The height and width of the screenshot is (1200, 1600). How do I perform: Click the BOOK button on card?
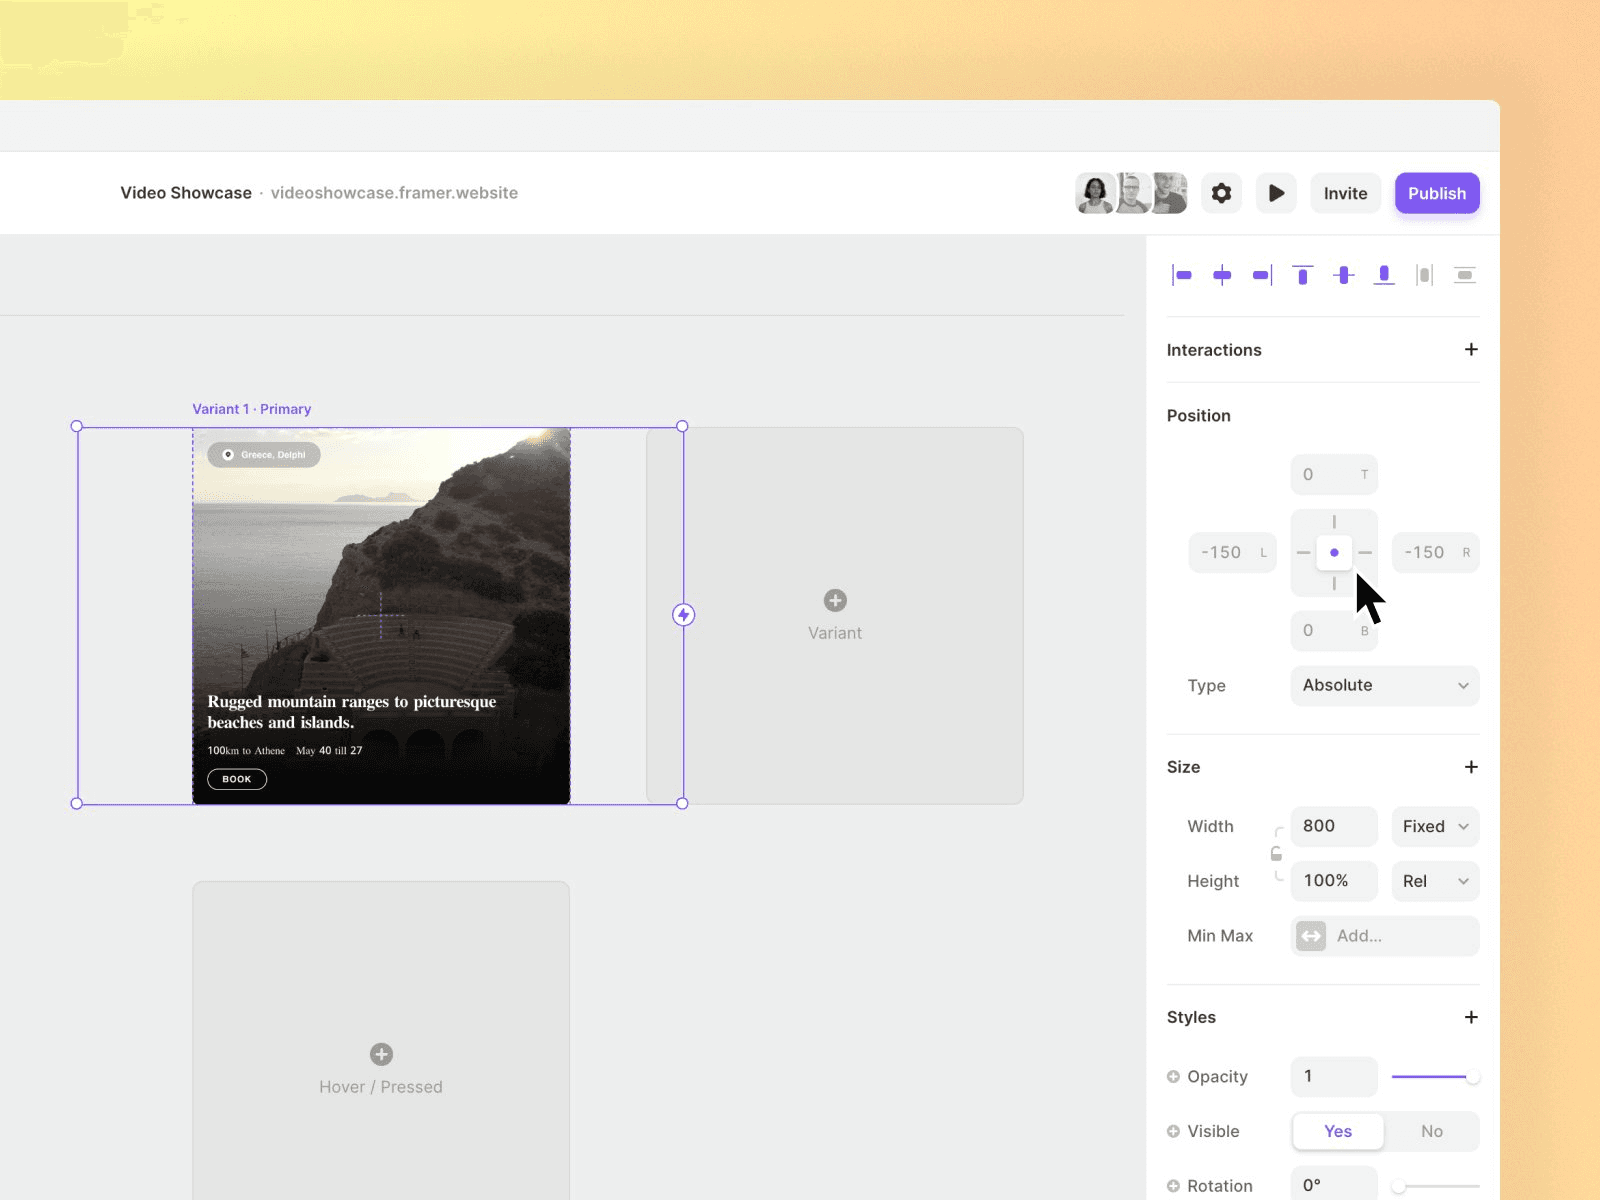coord(237,779)
